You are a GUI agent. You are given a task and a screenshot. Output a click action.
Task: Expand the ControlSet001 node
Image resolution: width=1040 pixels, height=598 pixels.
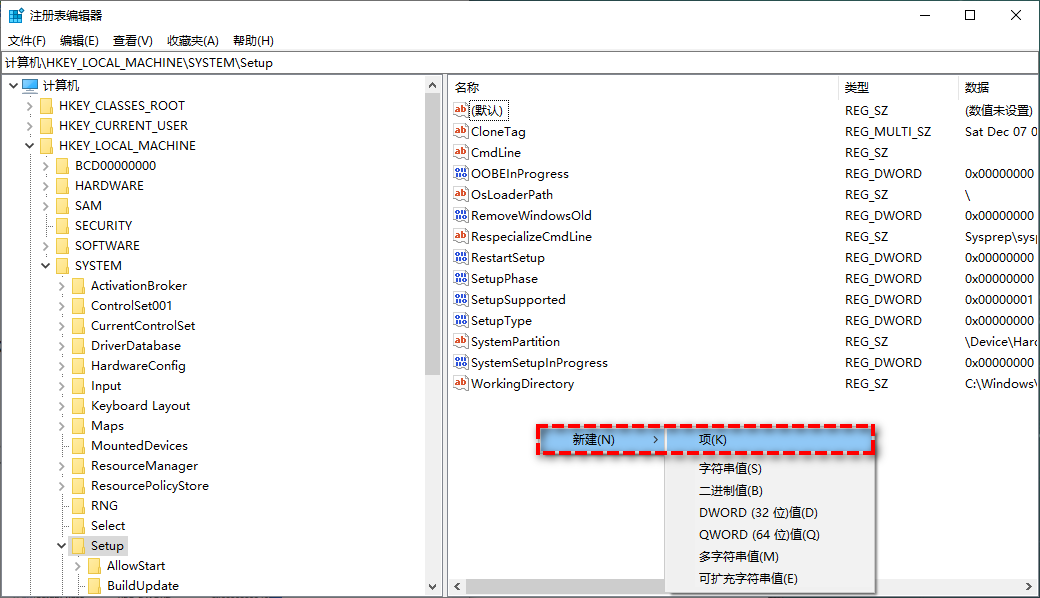tap(64, 305)
